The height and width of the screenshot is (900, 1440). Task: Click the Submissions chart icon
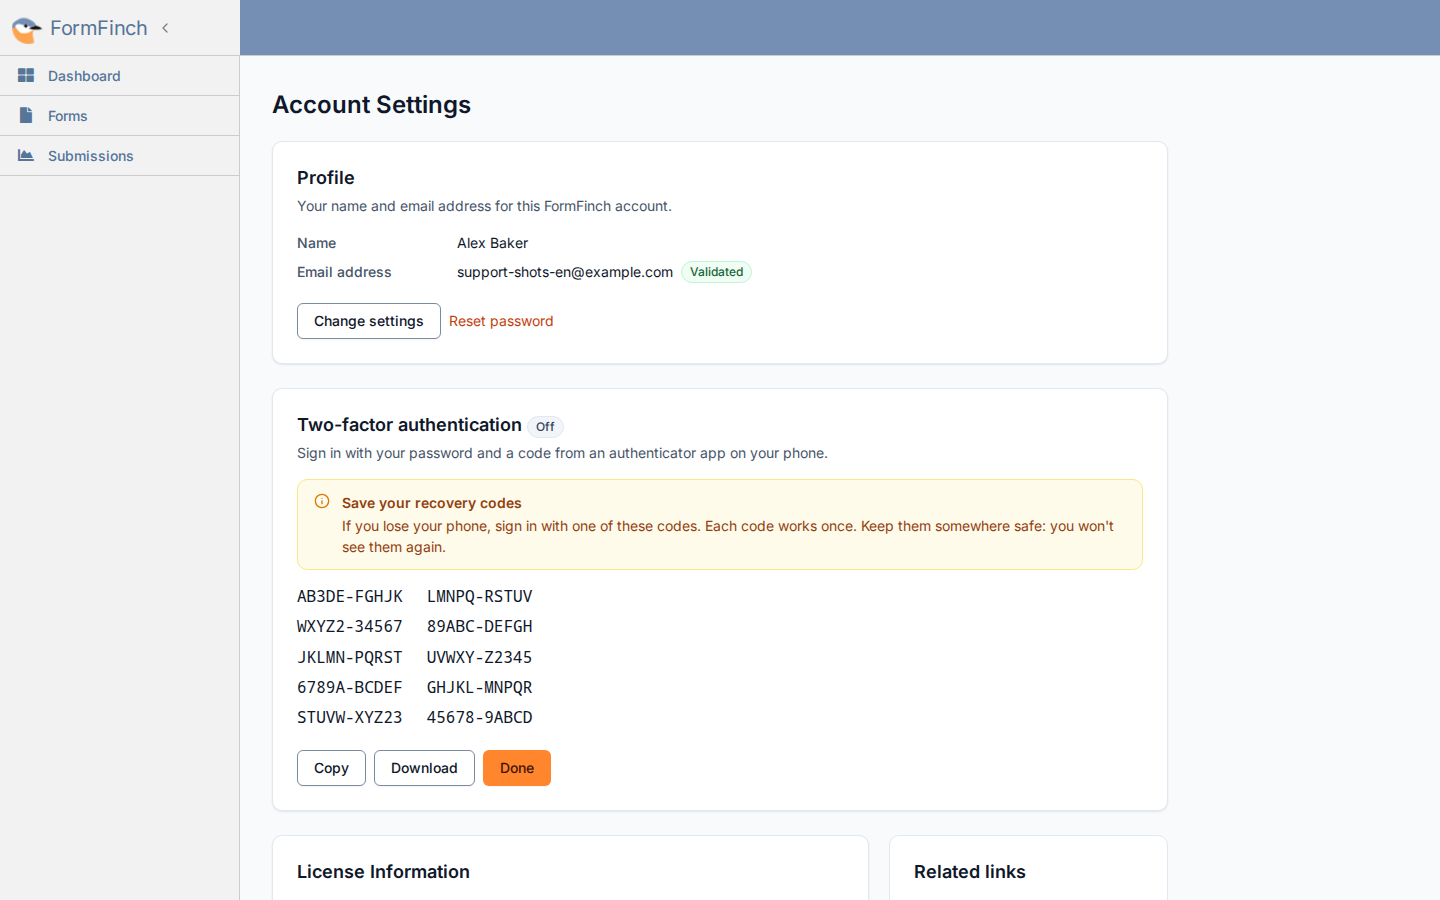tap(26, 156)
